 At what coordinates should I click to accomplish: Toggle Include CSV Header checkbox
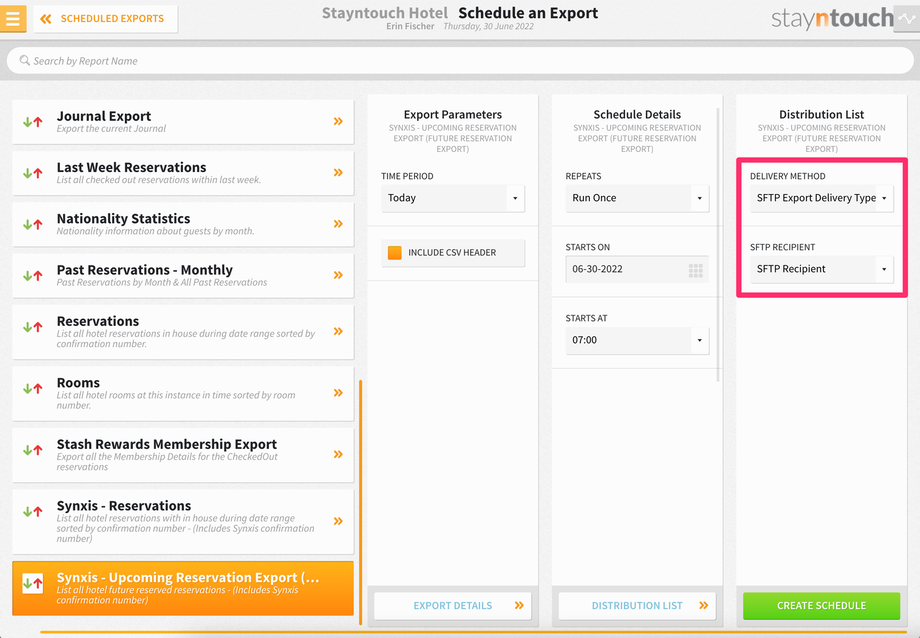[x=395, y=252]
